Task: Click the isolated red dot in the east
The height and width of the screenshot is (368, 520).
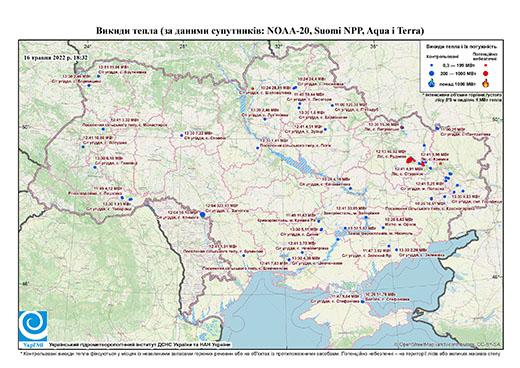Action: 440,163
